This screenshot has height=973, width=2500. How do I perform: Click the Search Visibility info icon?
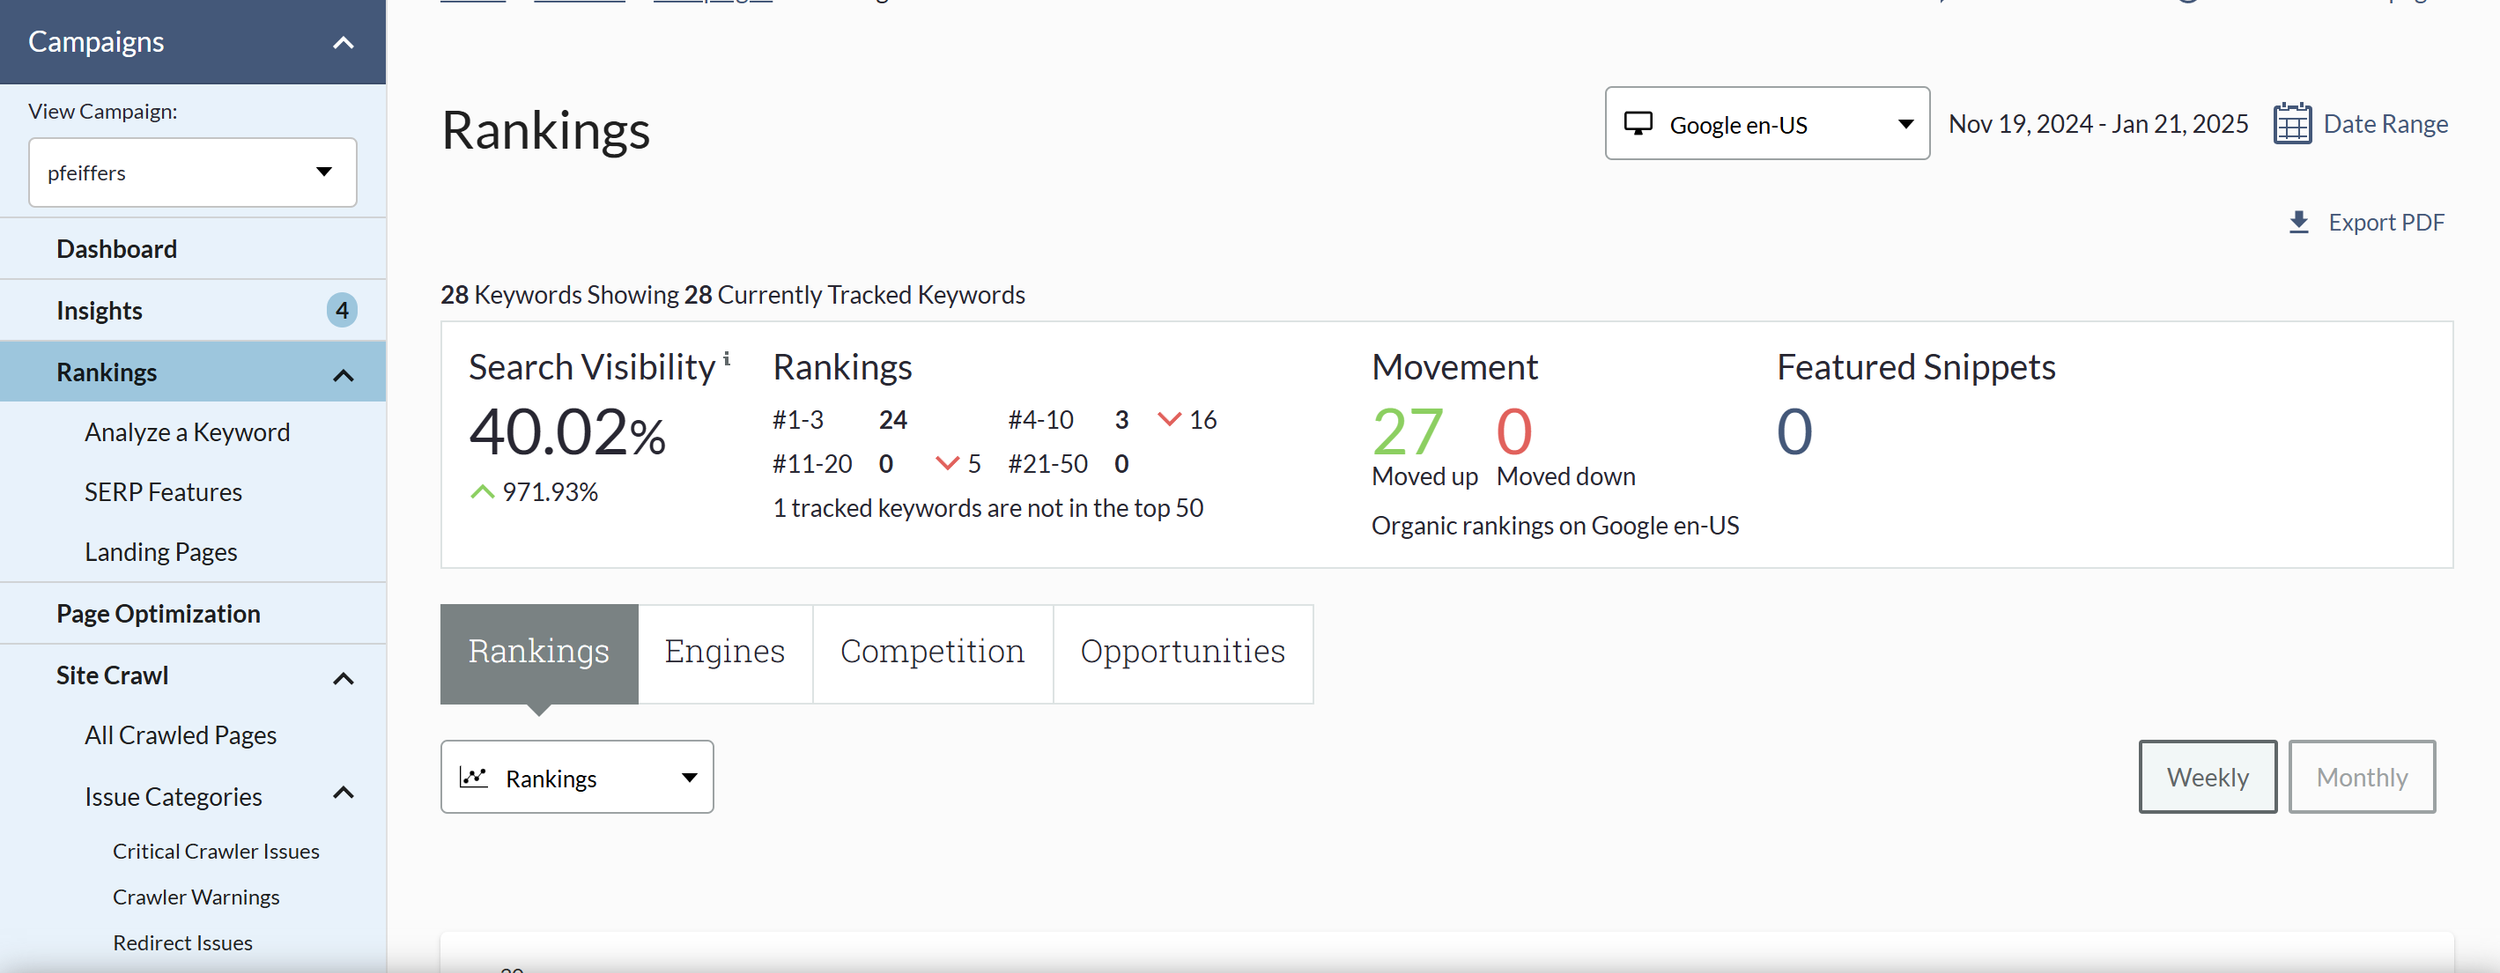pos(727,358)
